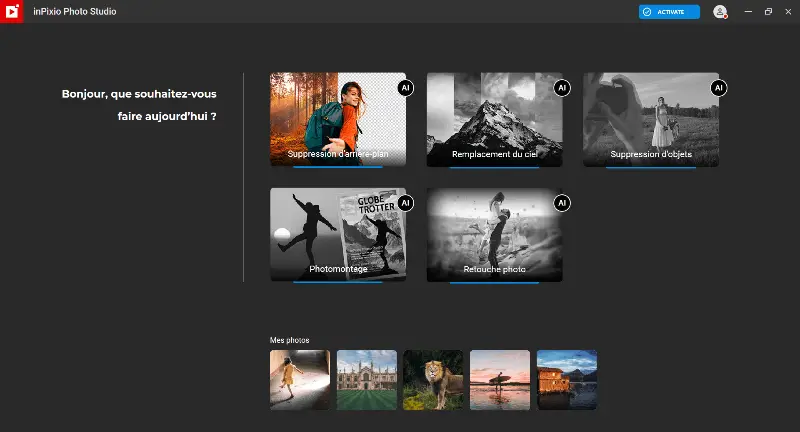The width and height of the screenshot is (800, 432).
Task: Click the inPixio red logo icon
Action: [x=11, y=11]
